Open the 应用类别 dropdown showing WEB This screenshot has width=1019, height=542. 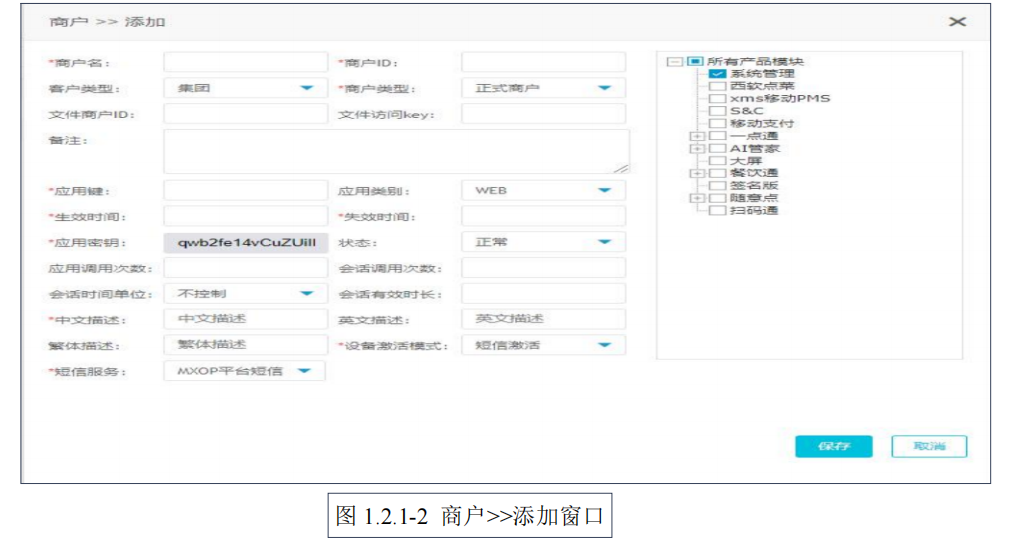click(543, 190)
